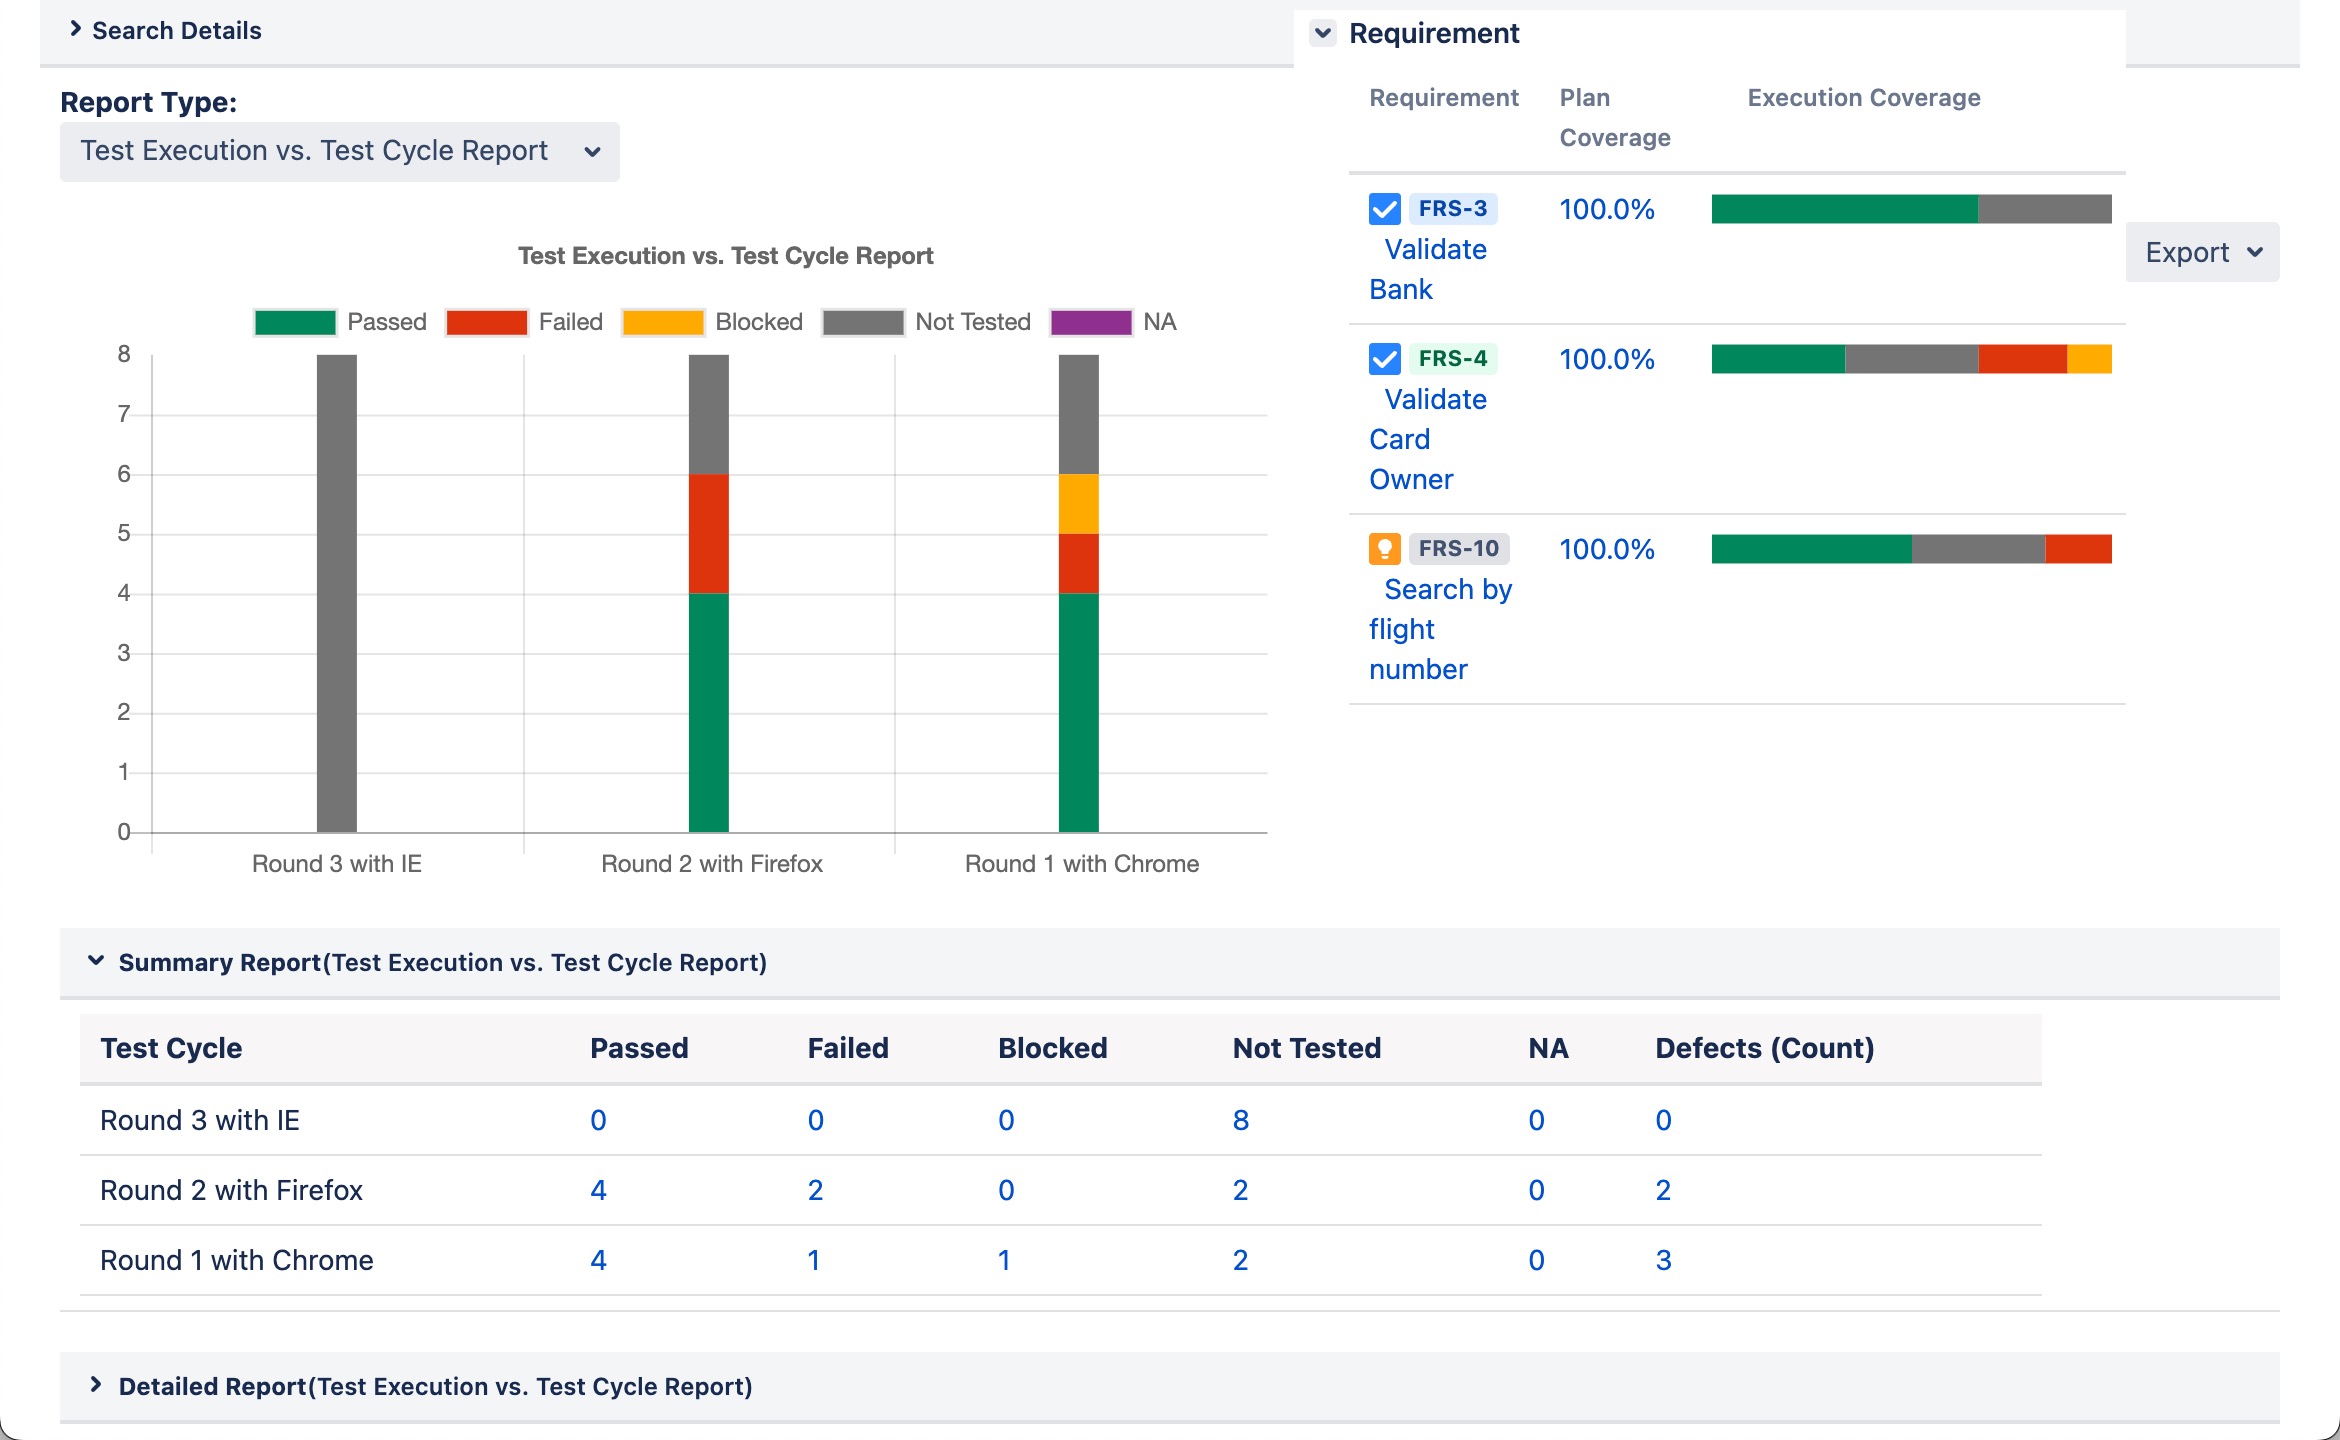
Task: Click the FRS-3 execution coverage bar
Action: click(1912, 209)
